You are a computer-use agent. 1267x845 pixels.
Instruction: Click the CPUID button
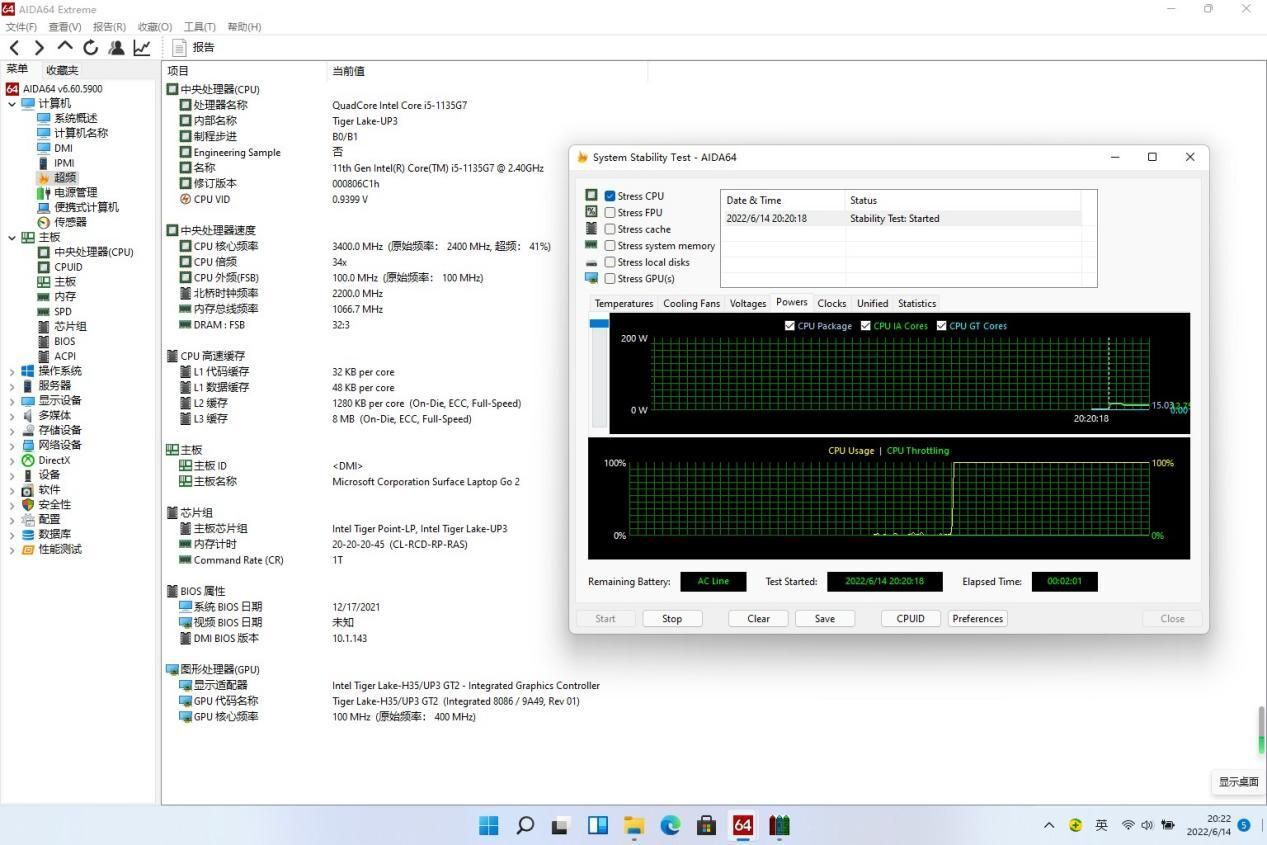tap(910, 618)
